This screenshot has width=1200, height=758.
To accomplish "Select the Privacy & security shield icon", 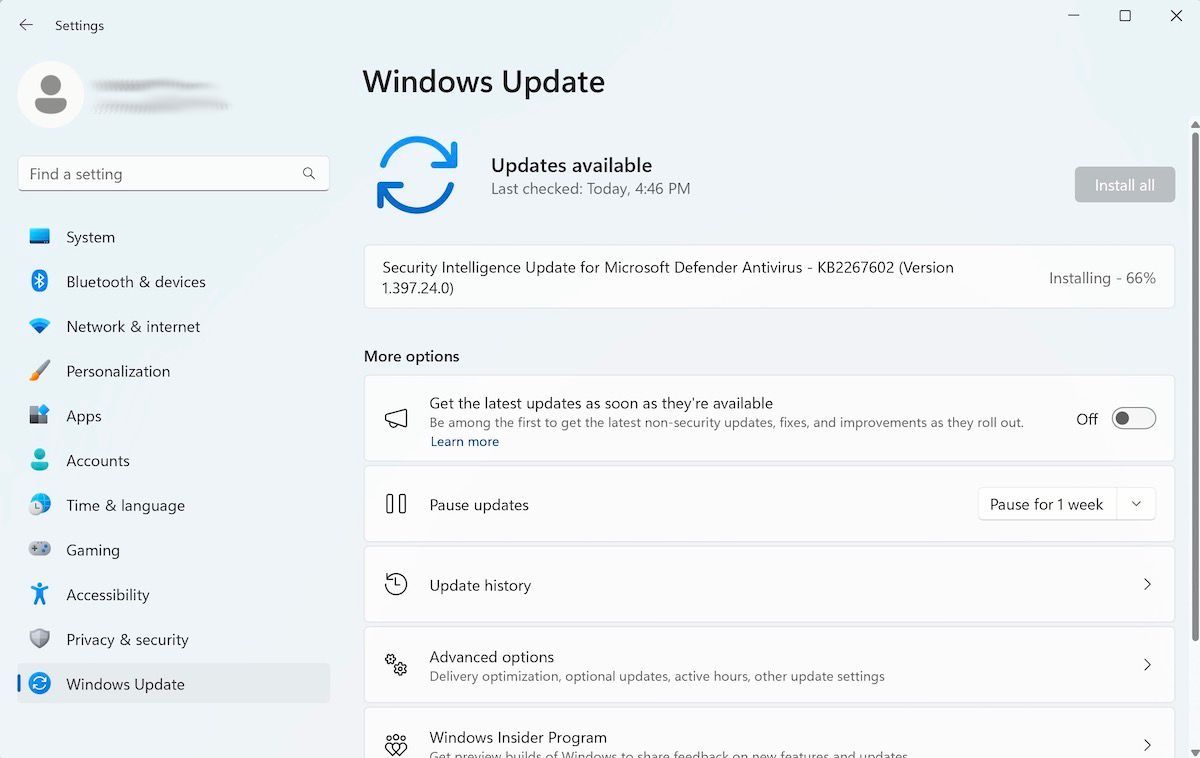I will (x=40, y=639).
